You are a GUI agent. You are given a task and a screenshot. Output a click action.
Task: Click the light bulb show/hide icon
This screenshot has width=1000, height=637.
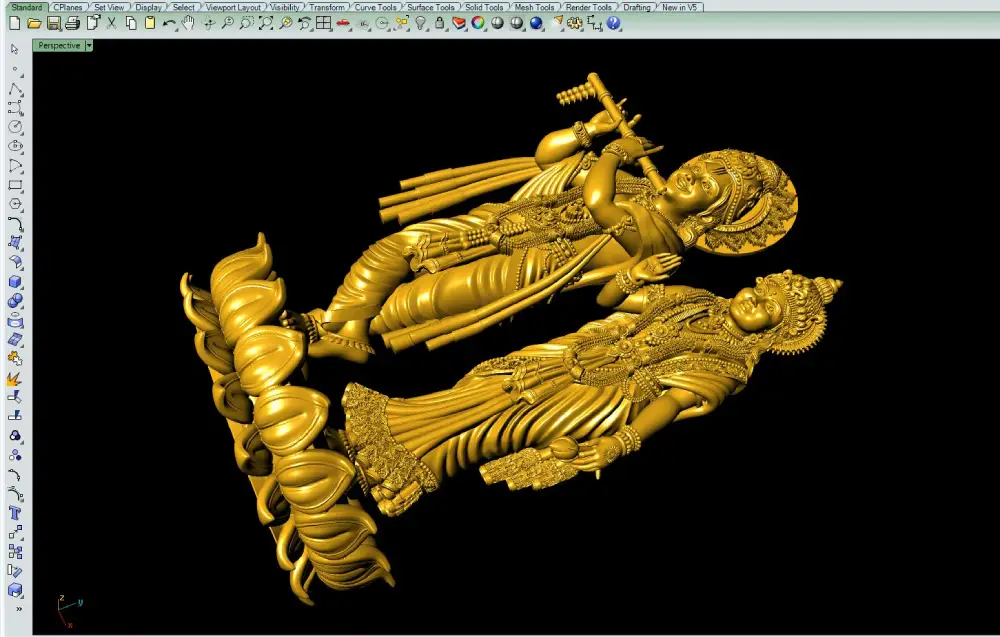click(420, 24)
